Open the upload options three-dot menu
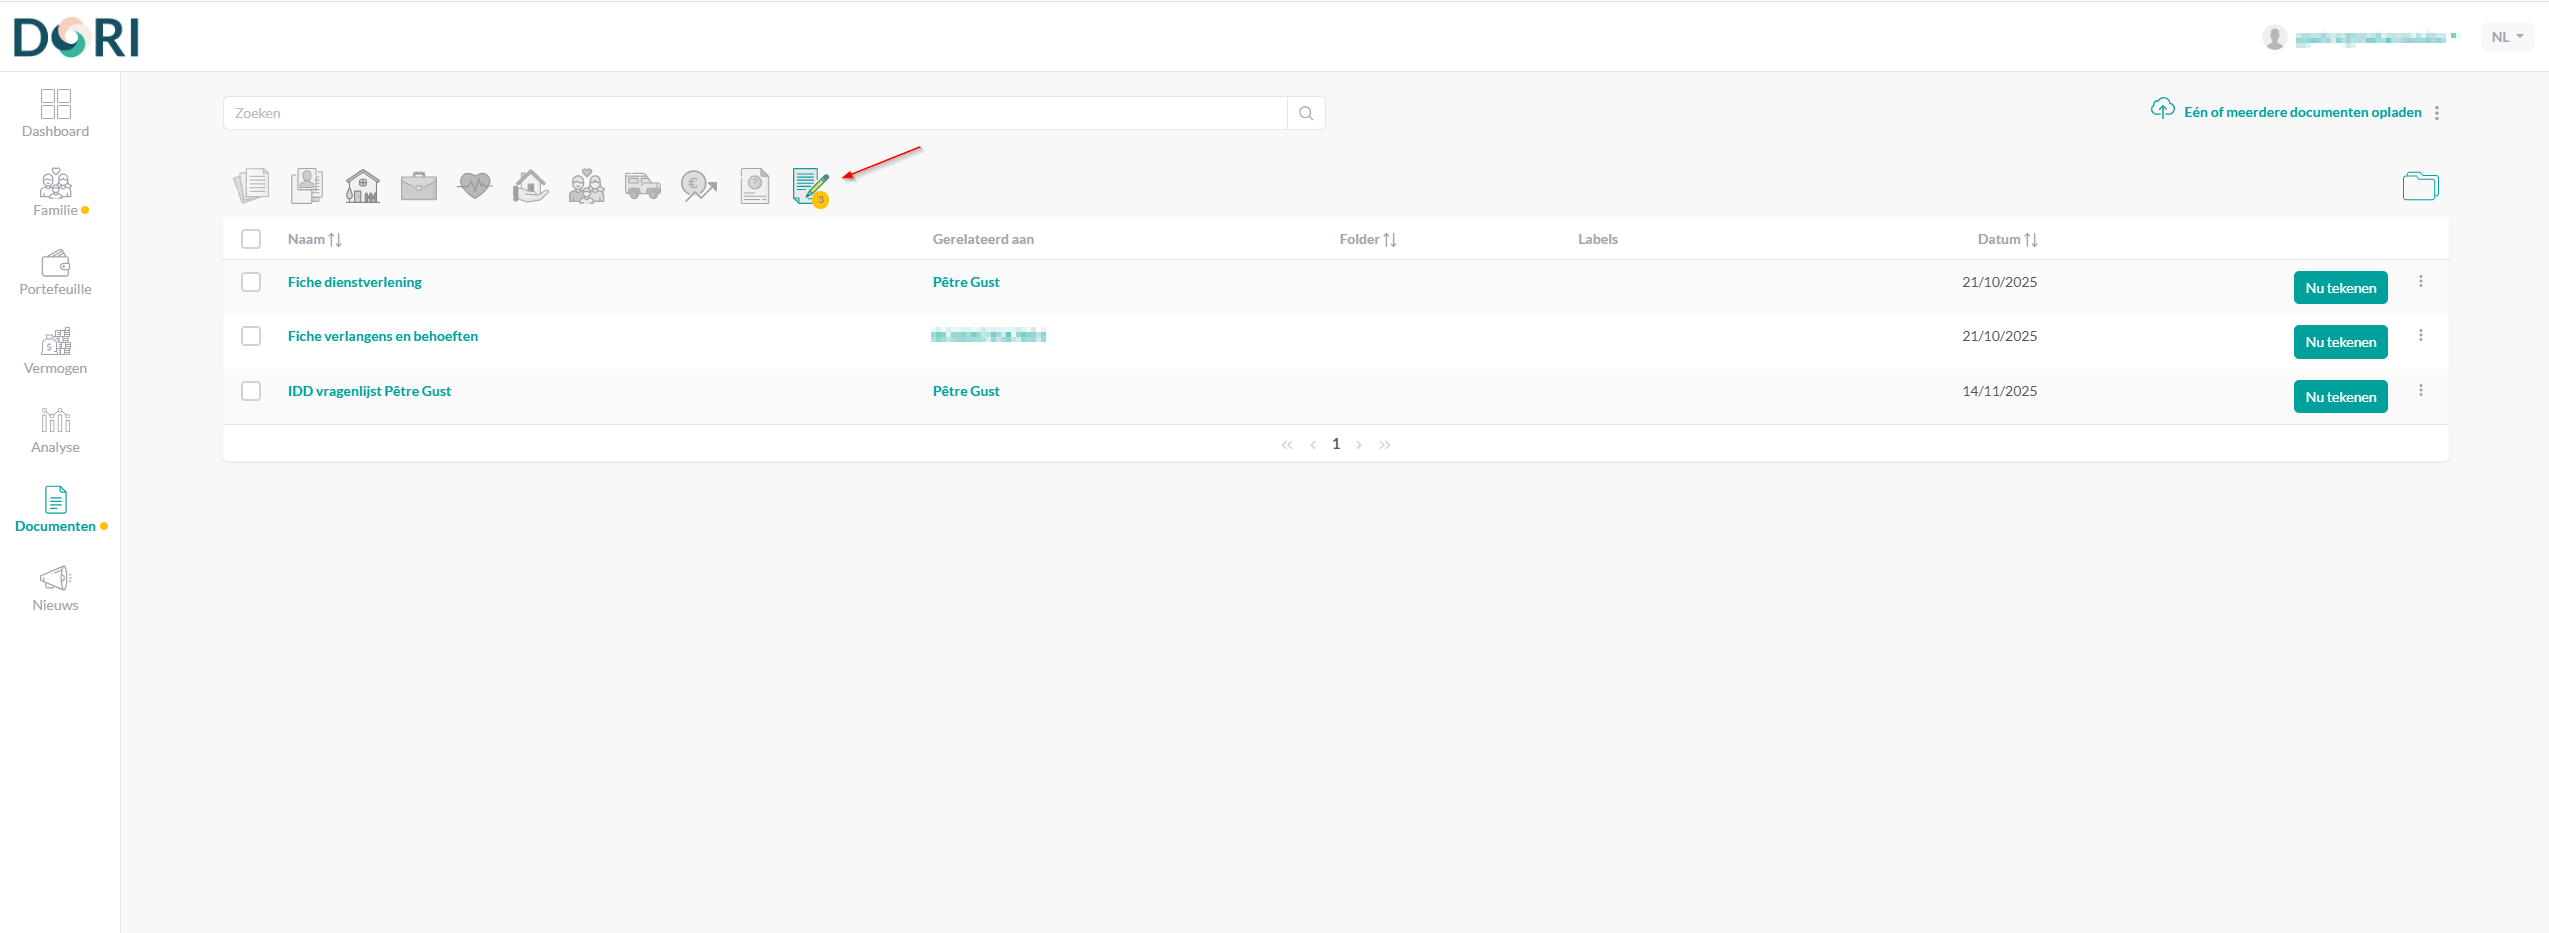The image size is (2549, 933). (x=2437, y=113)
